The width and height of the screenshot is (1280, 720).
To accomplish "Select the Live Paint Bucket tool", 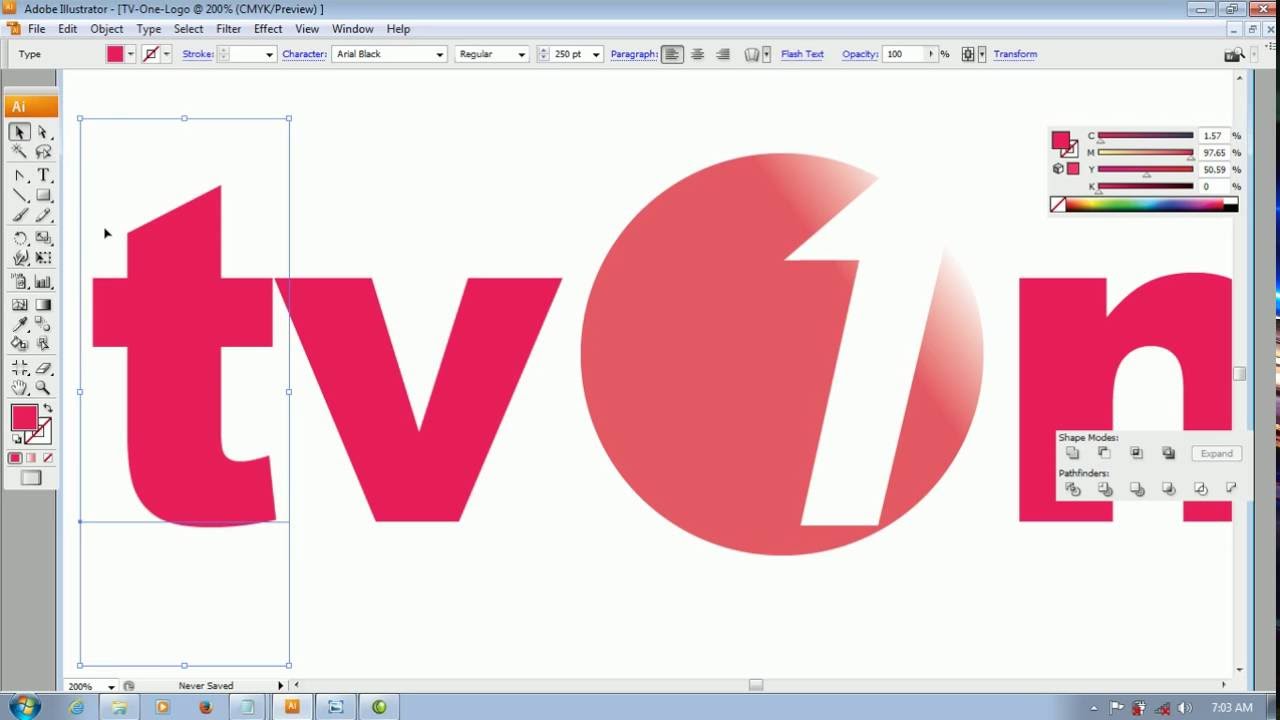I will (x=20, y=343).
